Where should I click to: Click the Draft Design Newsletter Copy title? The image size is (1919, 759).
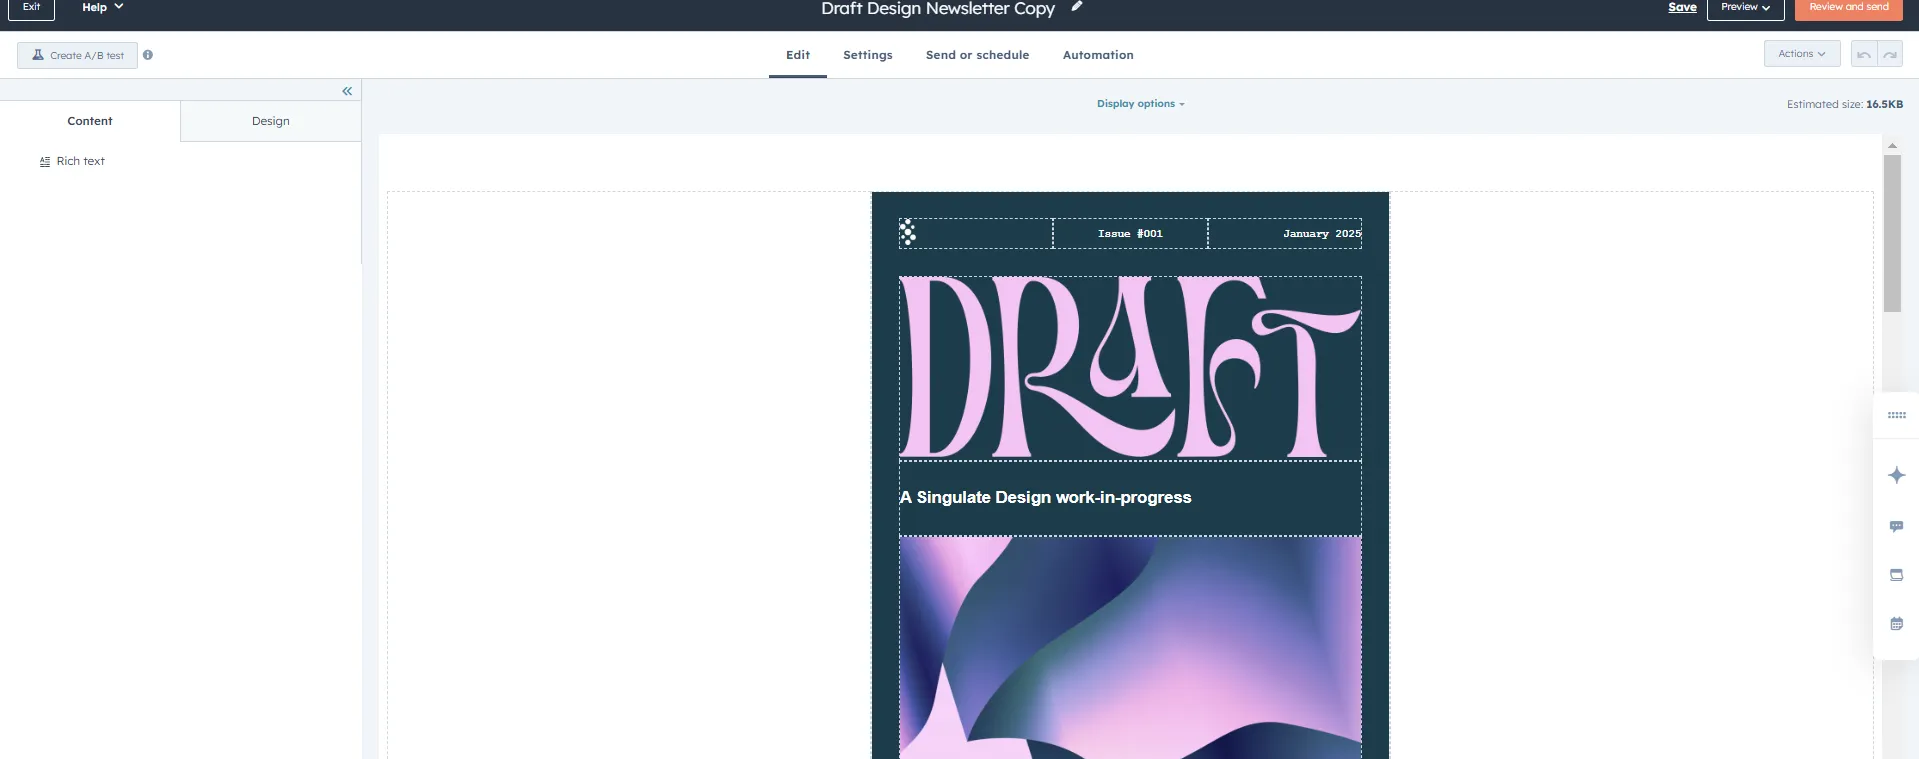938,8
